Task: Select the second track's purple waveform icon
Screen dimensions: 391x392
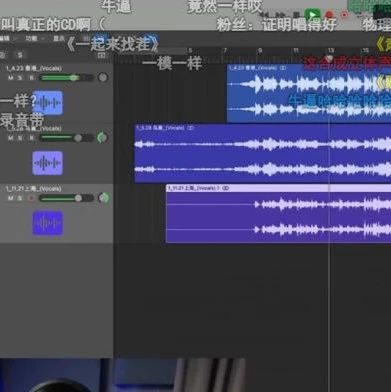Action: tap(48, 163)
